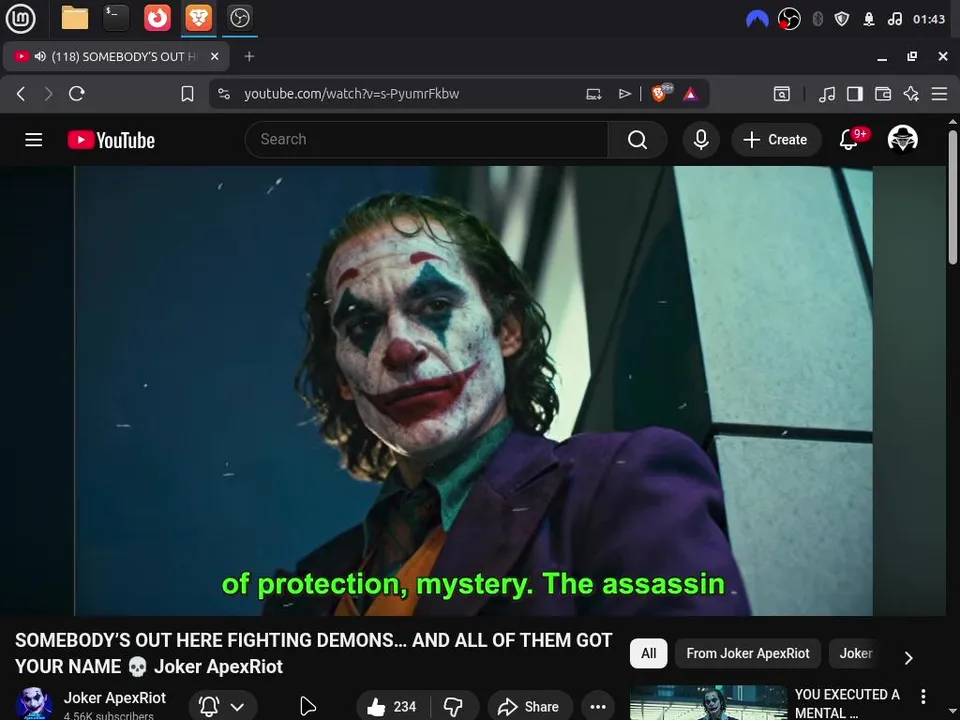Select the SOMEBODY'S OUT HERE browser tab

(116, 56)
